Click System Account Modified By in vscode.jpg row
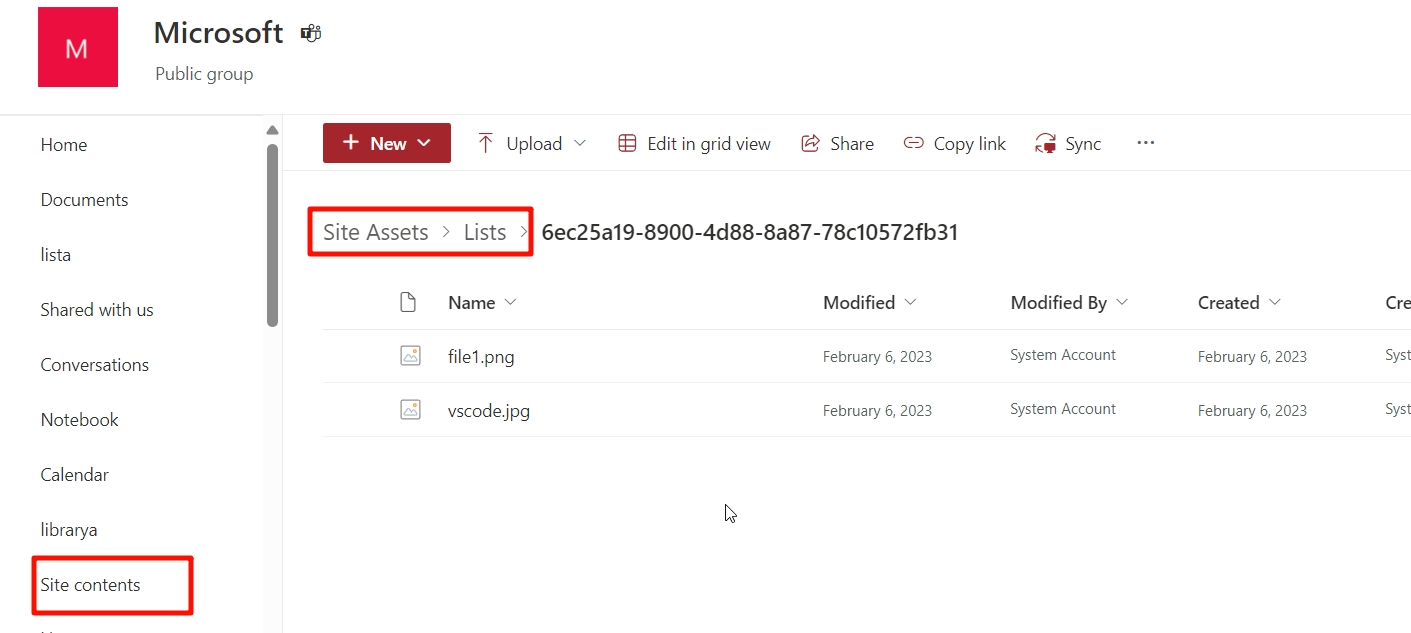 pyautogui.click(x=1063, y=409)
